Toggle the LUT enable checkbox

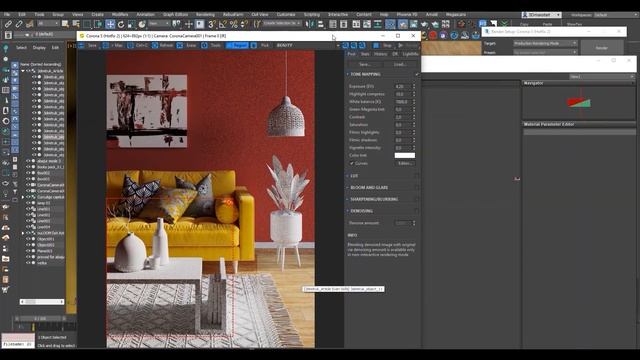[417, 176]
